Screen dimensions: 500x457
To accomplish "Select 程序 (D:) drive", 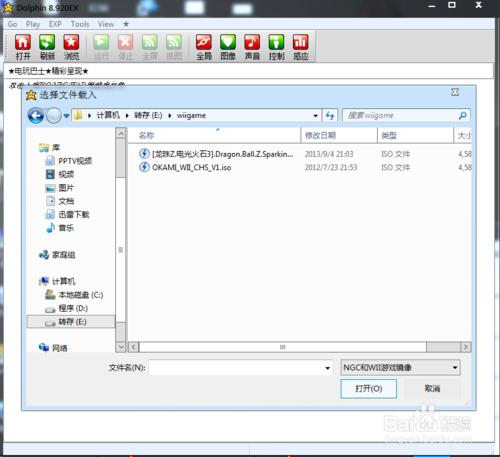I will (x=67, y=308).
